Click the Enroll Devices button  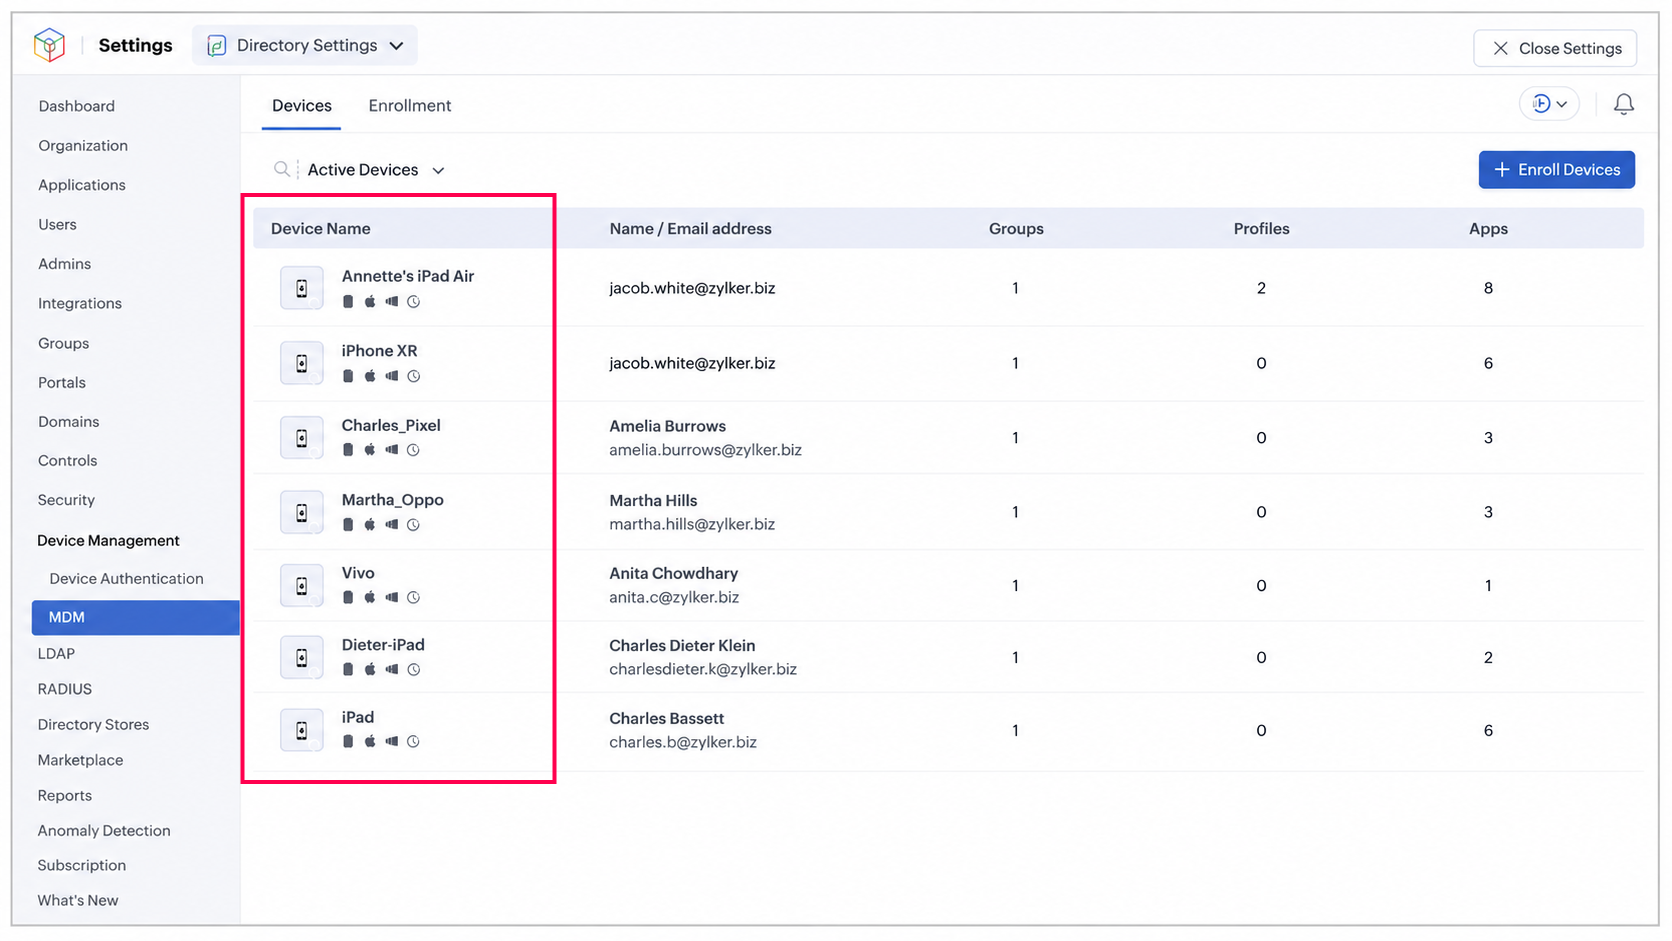click(1557, 170)
